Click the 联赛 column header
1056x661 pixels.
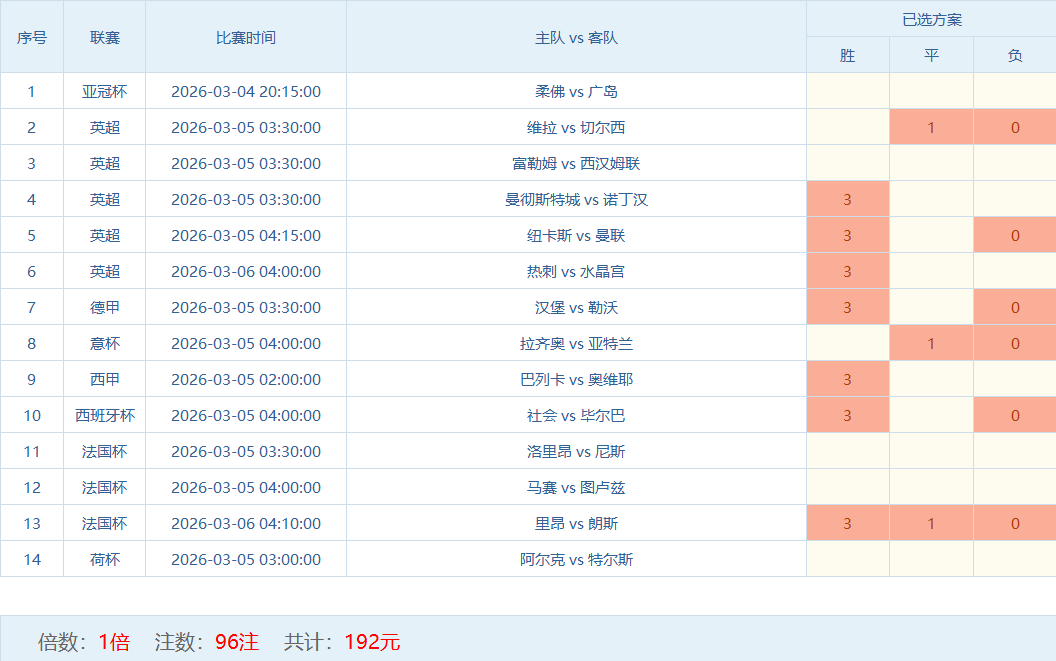pos(104,37)
